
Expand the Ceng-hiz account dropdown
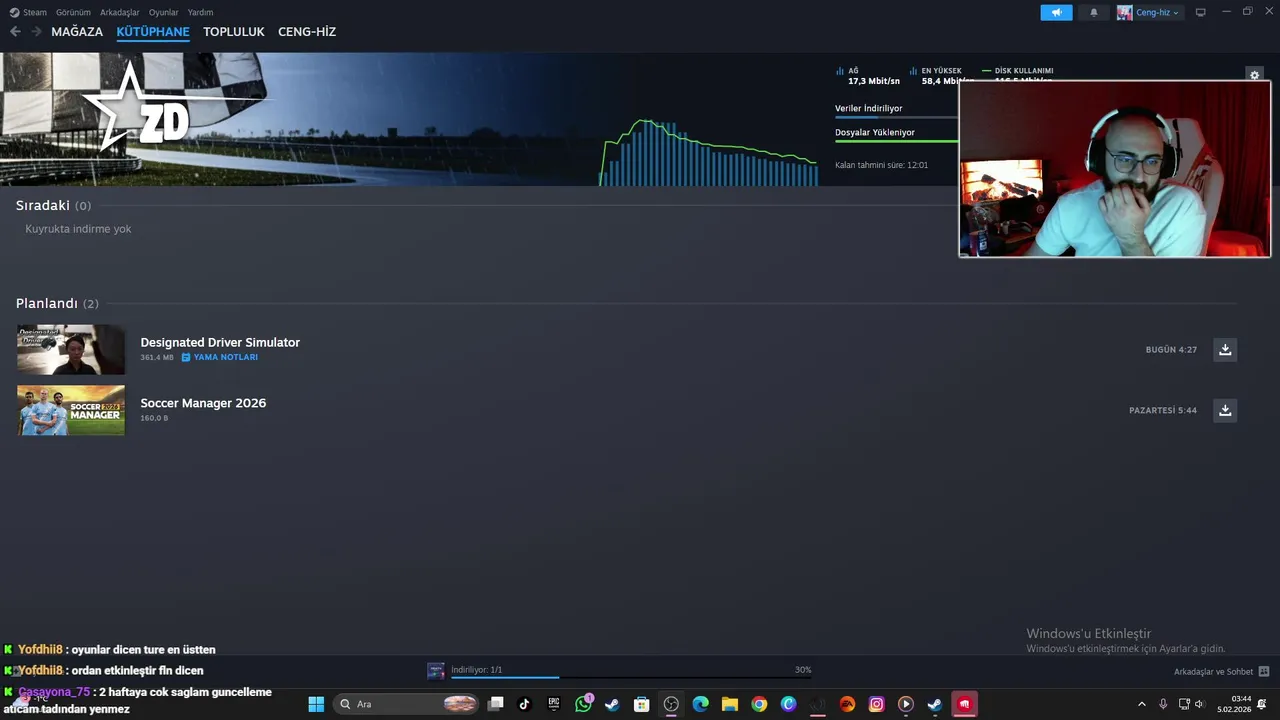[1149, 12]
